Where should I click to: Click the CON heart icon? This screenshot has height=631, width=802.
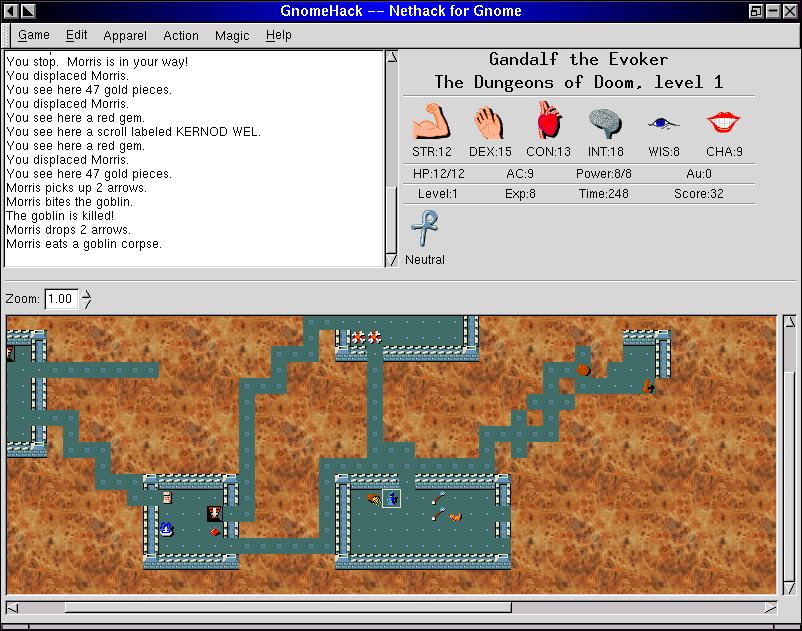(x=547, y=122)
